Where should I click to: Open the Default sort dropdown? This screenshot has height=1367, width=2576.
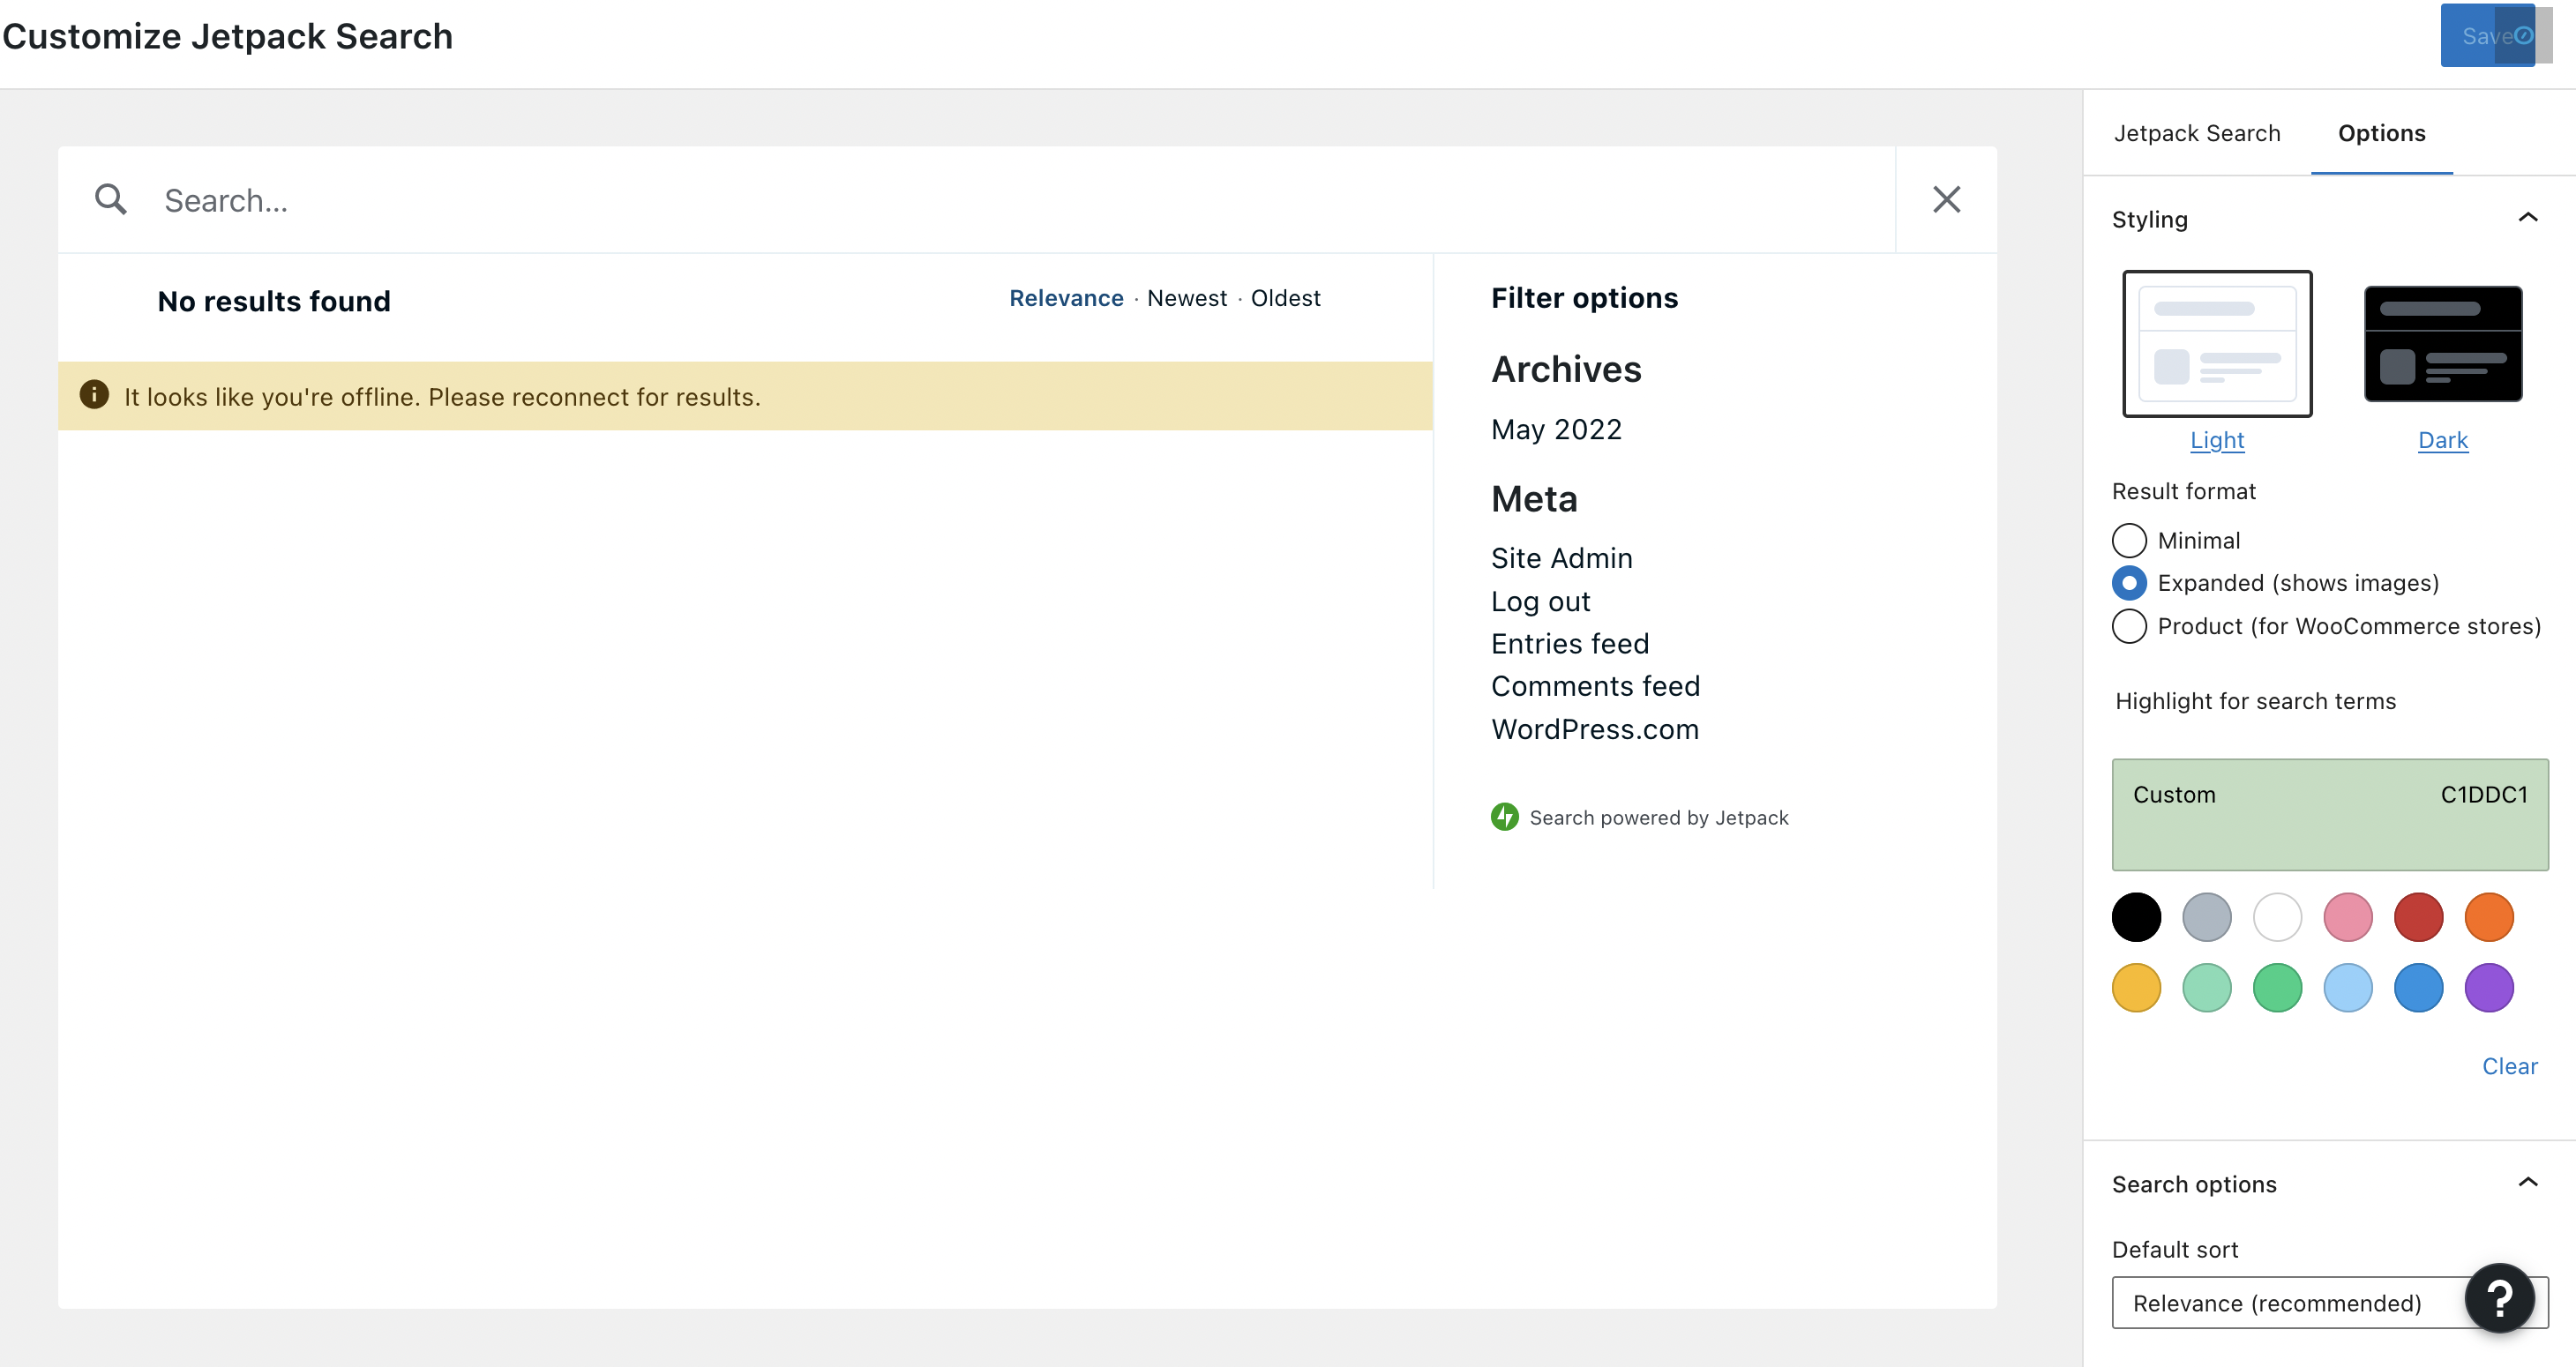tap(2330, 1302)
